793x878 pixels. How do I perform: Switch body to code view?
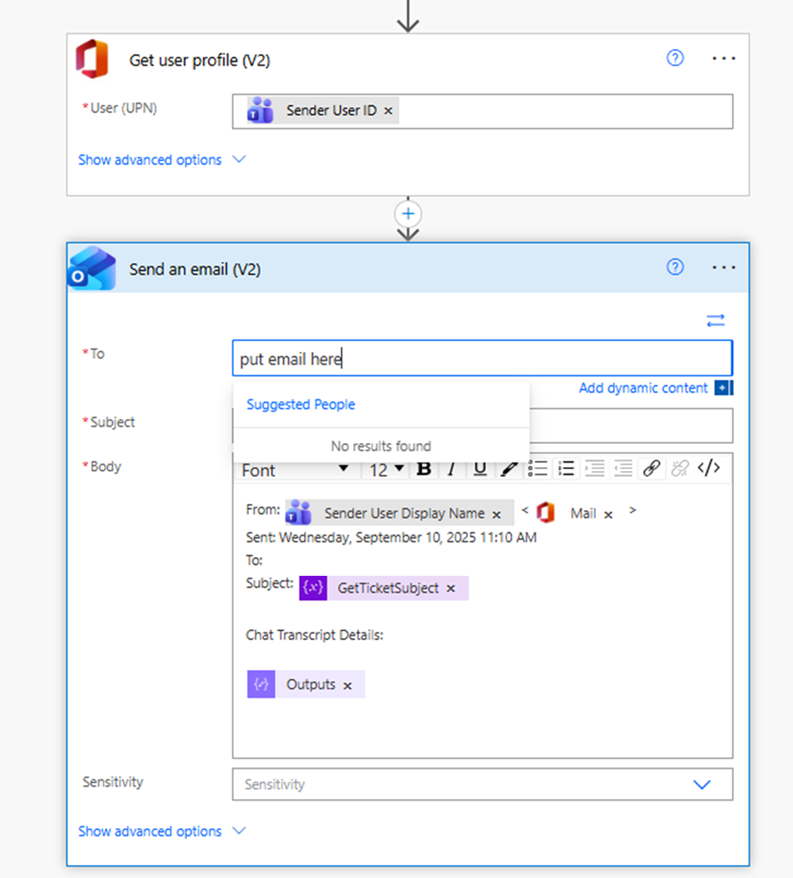point(709,468)
